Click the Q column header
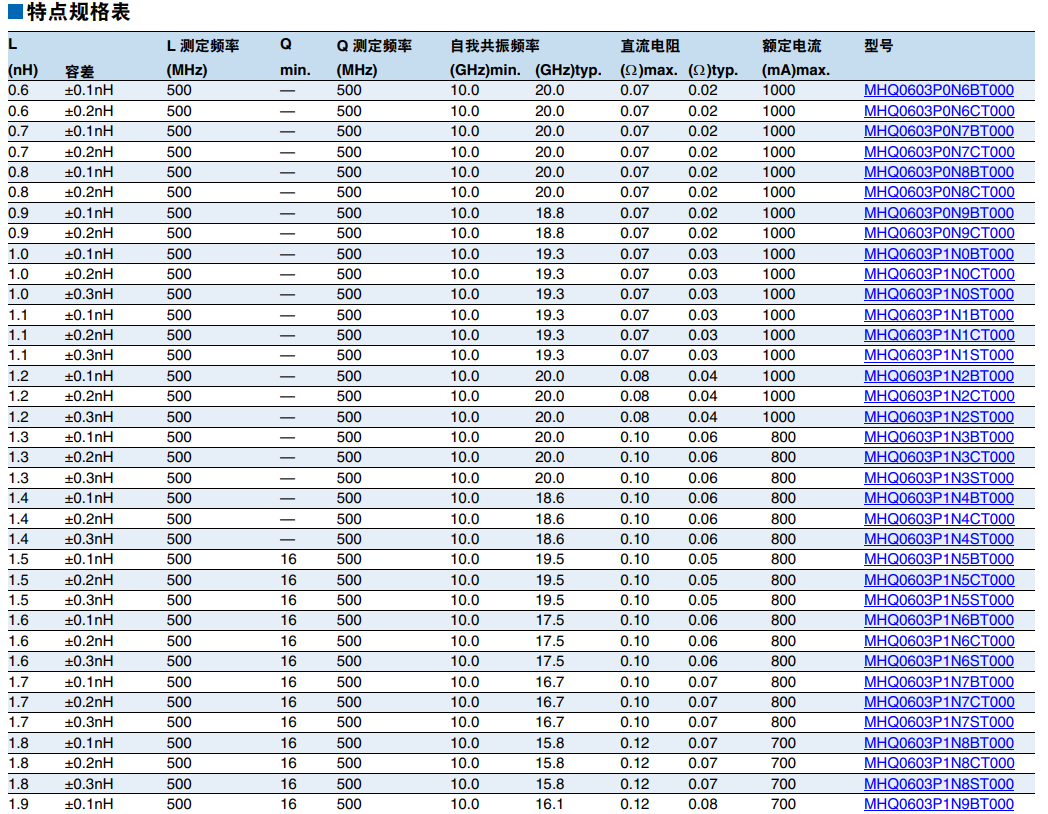This screenshot has height=814, width=1048. pos(286,45)
